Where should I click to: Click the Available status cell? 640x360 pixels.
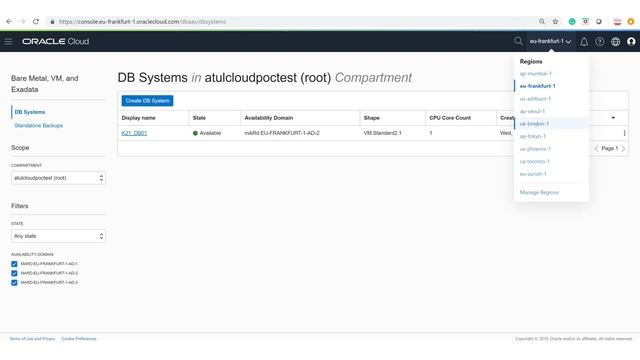tap(207, 133)
